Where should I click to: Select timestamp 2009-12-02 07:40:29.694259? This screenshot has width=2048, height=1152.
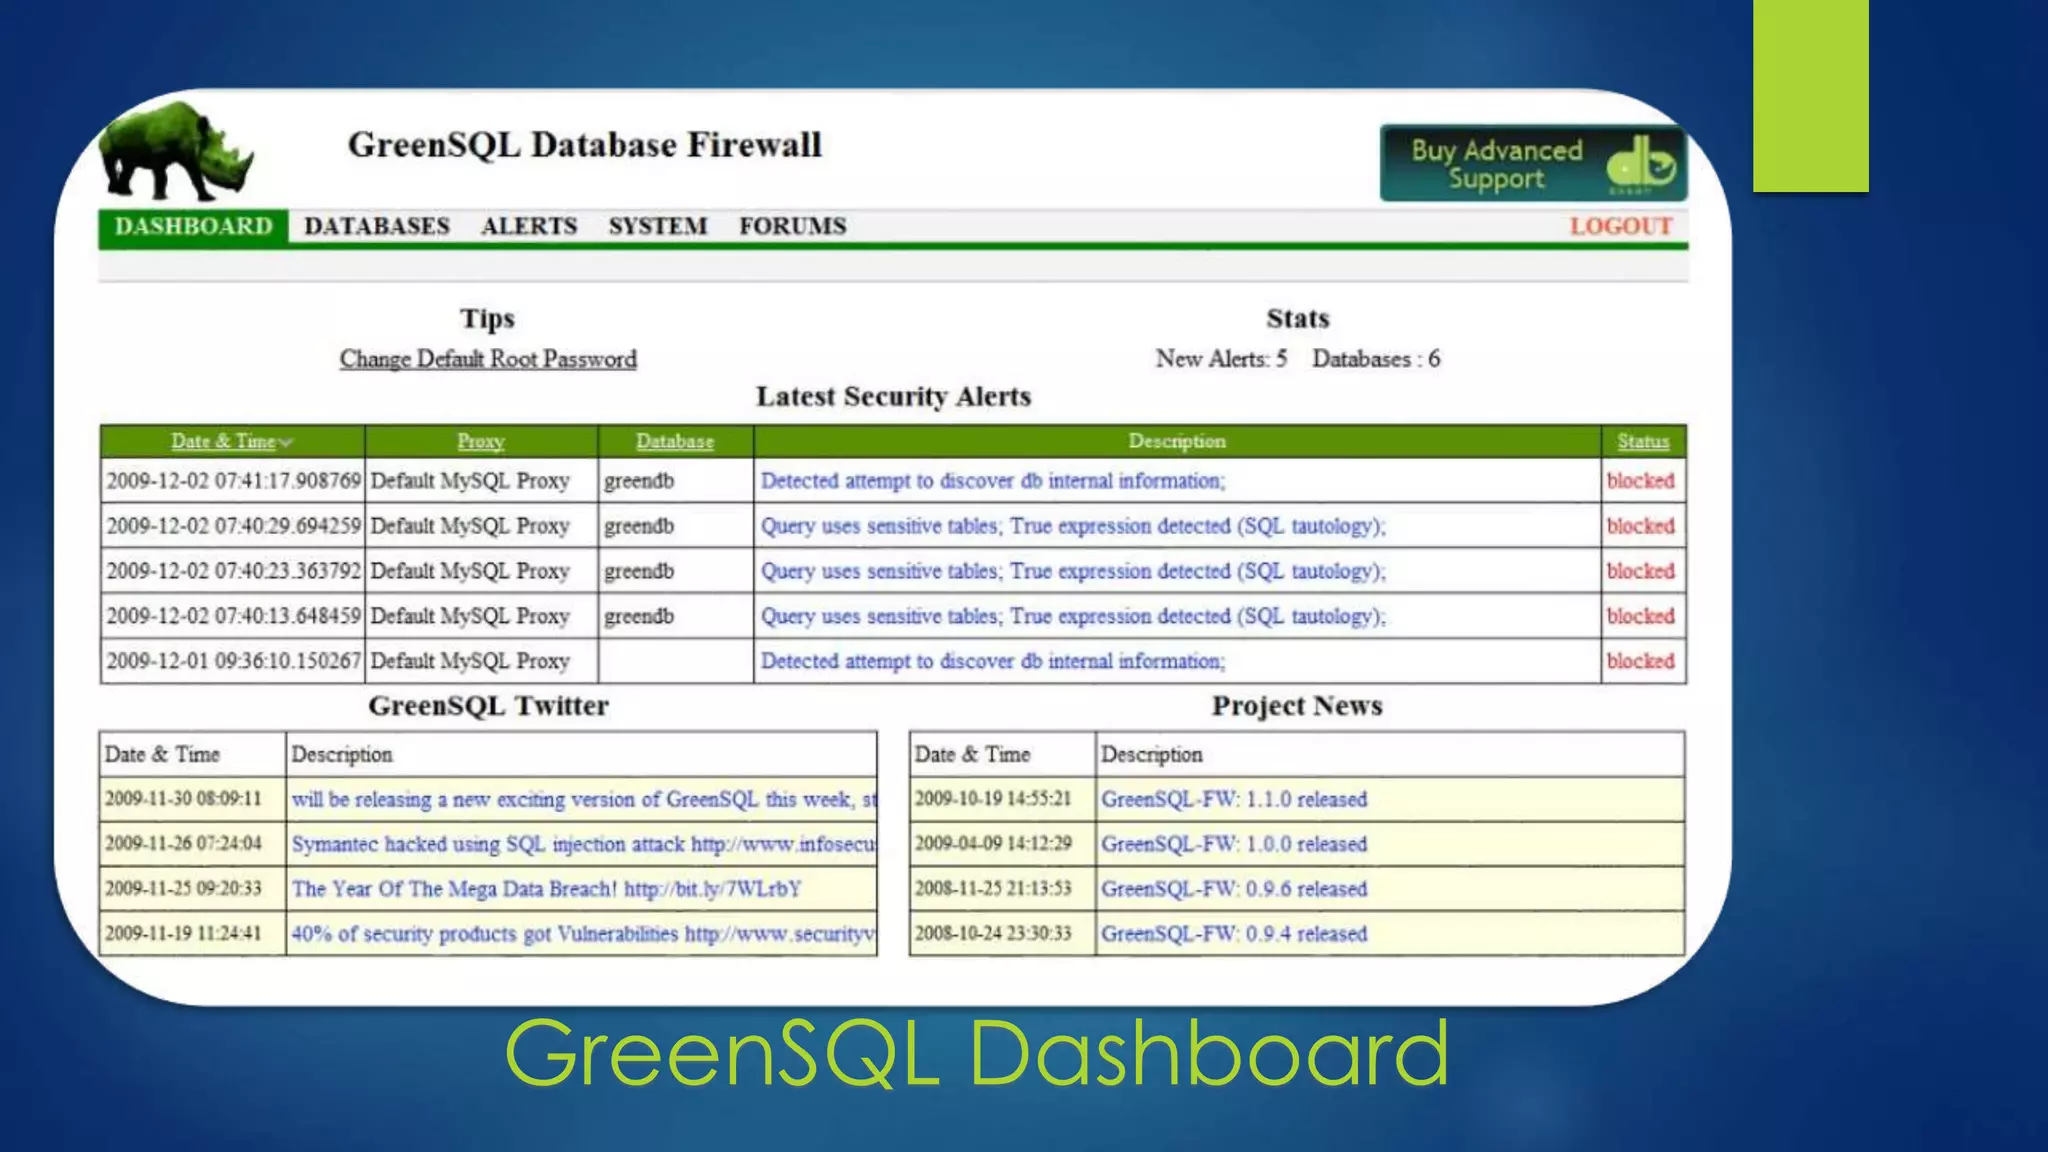[233, 526]
